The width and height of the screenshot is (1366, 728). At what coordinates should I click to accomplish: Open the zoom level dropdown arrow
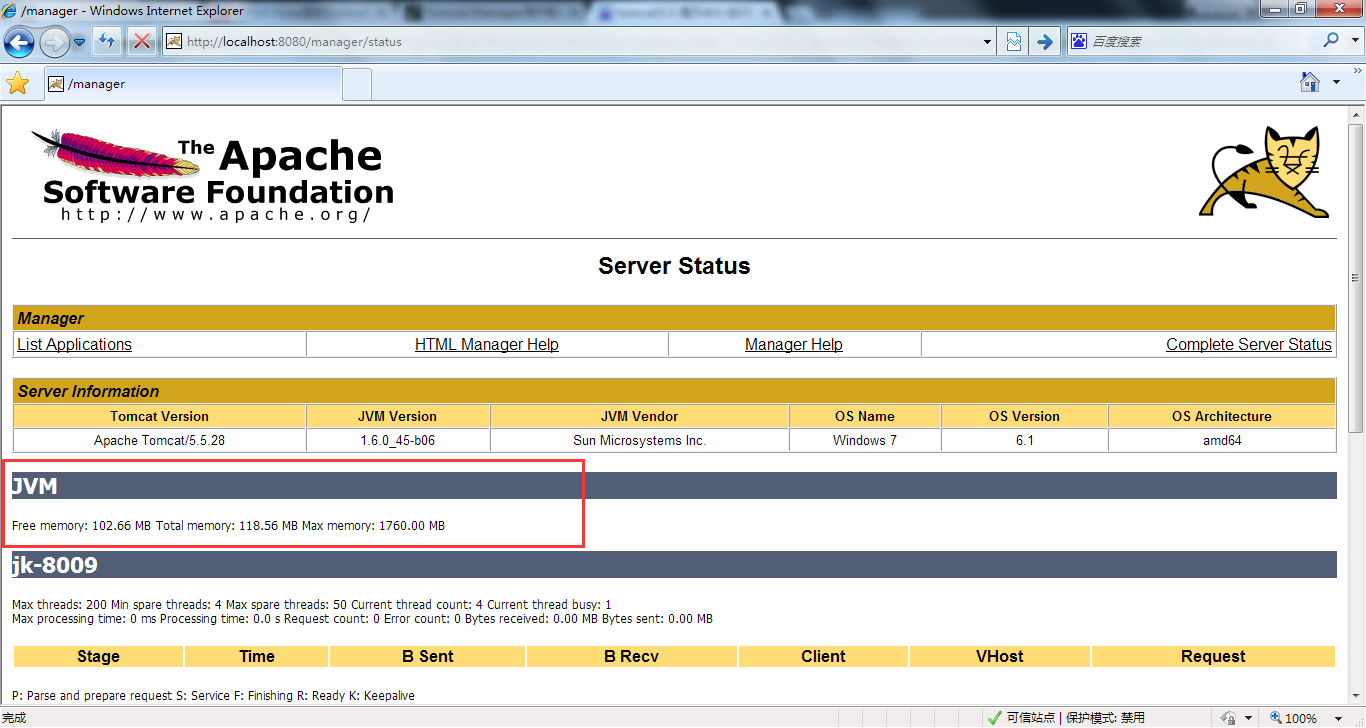click(1340, 718)
